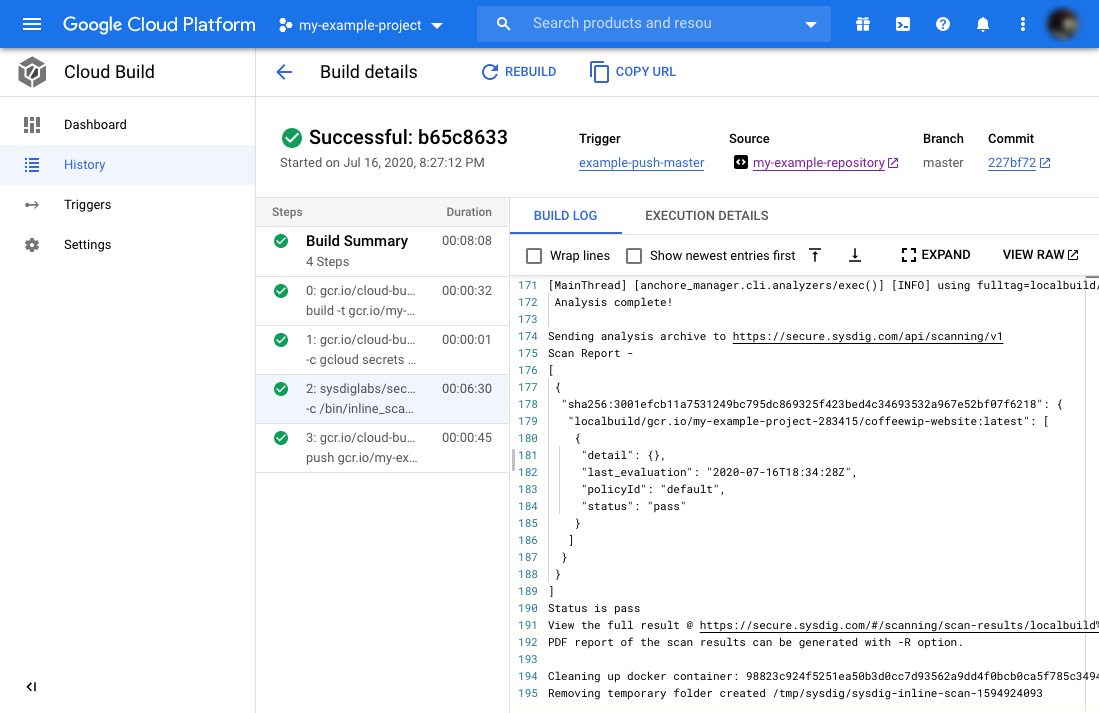Open the hamburger navigation menu

(32, 25)
